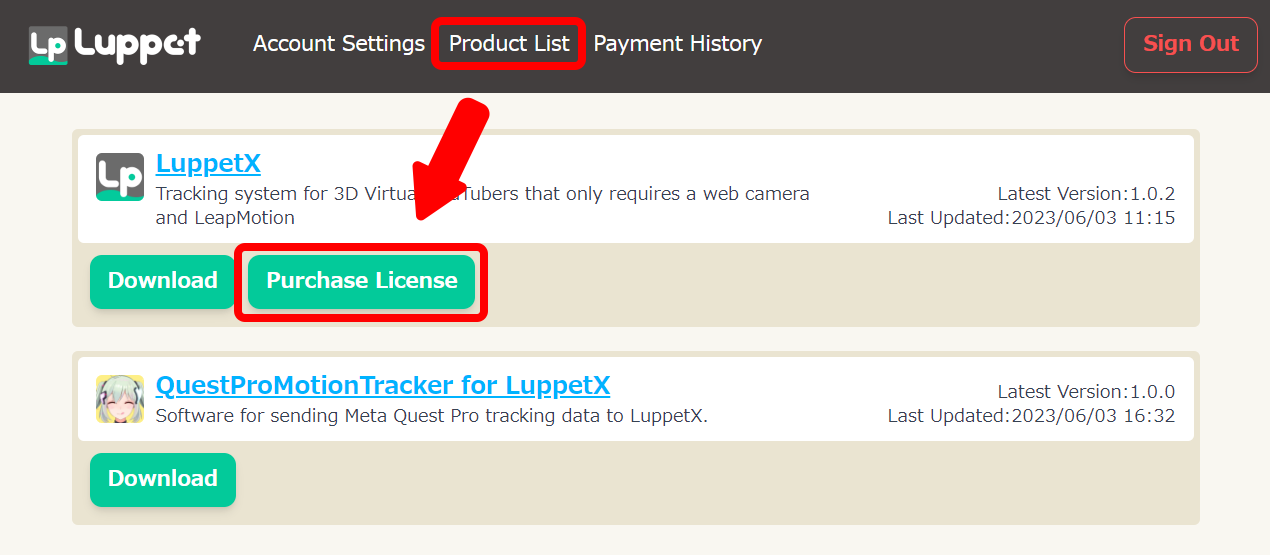Click Last Updated 2023/06/03 16:32 text
The image size is (1270, 555).
1031,416
